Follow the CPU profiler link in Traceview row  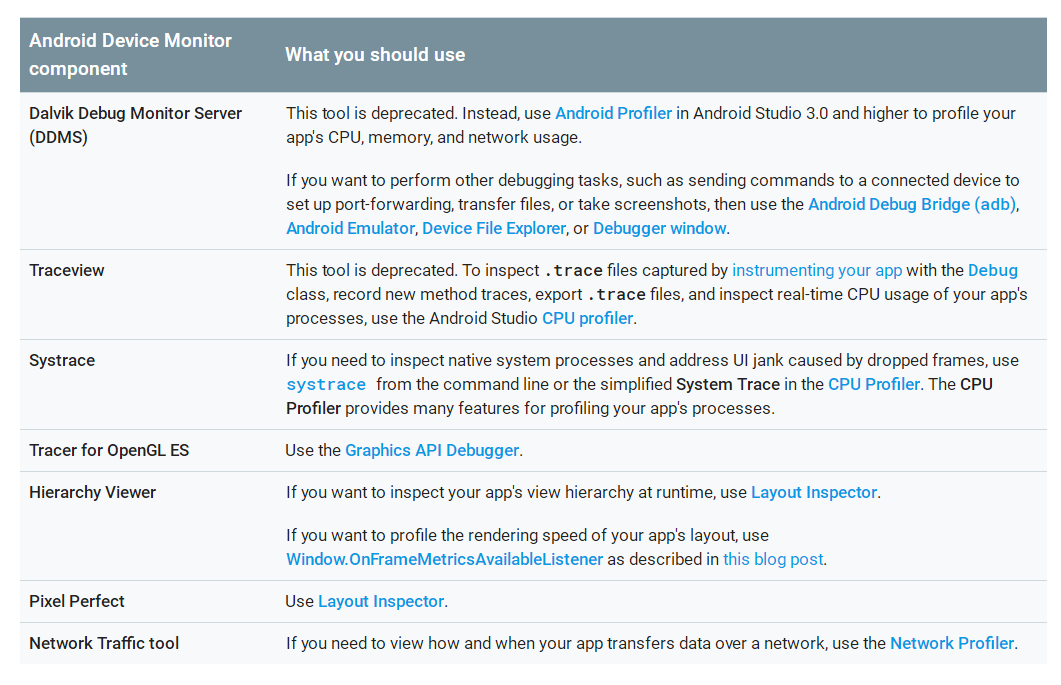(587, 318)
